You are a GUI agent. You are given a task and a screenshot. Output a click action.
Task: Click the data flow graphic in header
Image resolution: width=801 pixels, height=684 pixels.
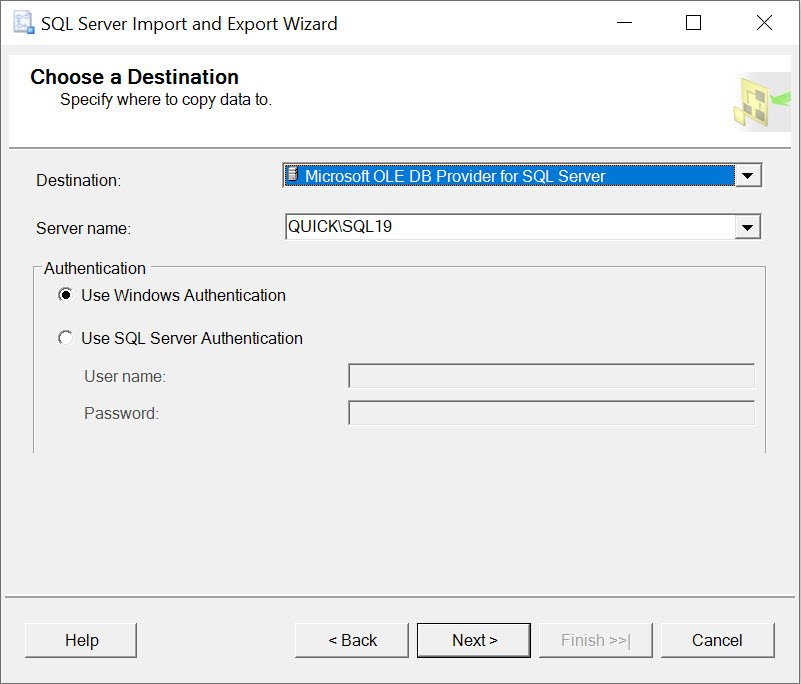[762, 102]
